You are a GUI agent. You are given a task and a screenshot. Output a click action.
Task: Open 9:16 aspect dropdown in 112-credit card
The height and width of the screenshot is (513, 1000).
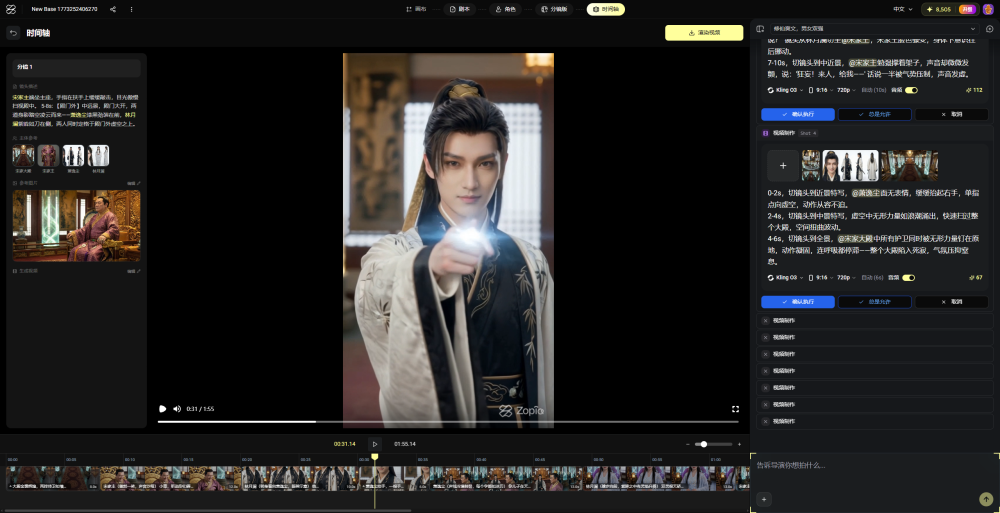(x=820, y=90)
